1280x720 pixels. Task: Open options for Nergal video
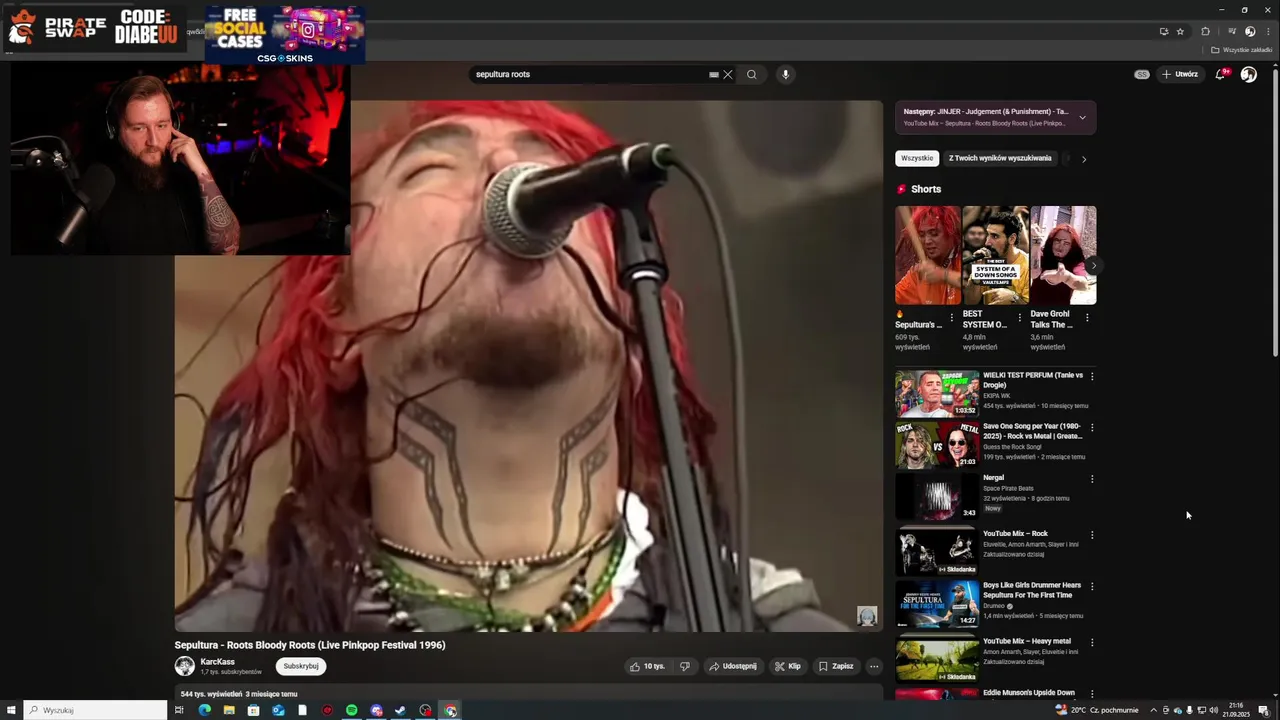[x=1092, y=479]
